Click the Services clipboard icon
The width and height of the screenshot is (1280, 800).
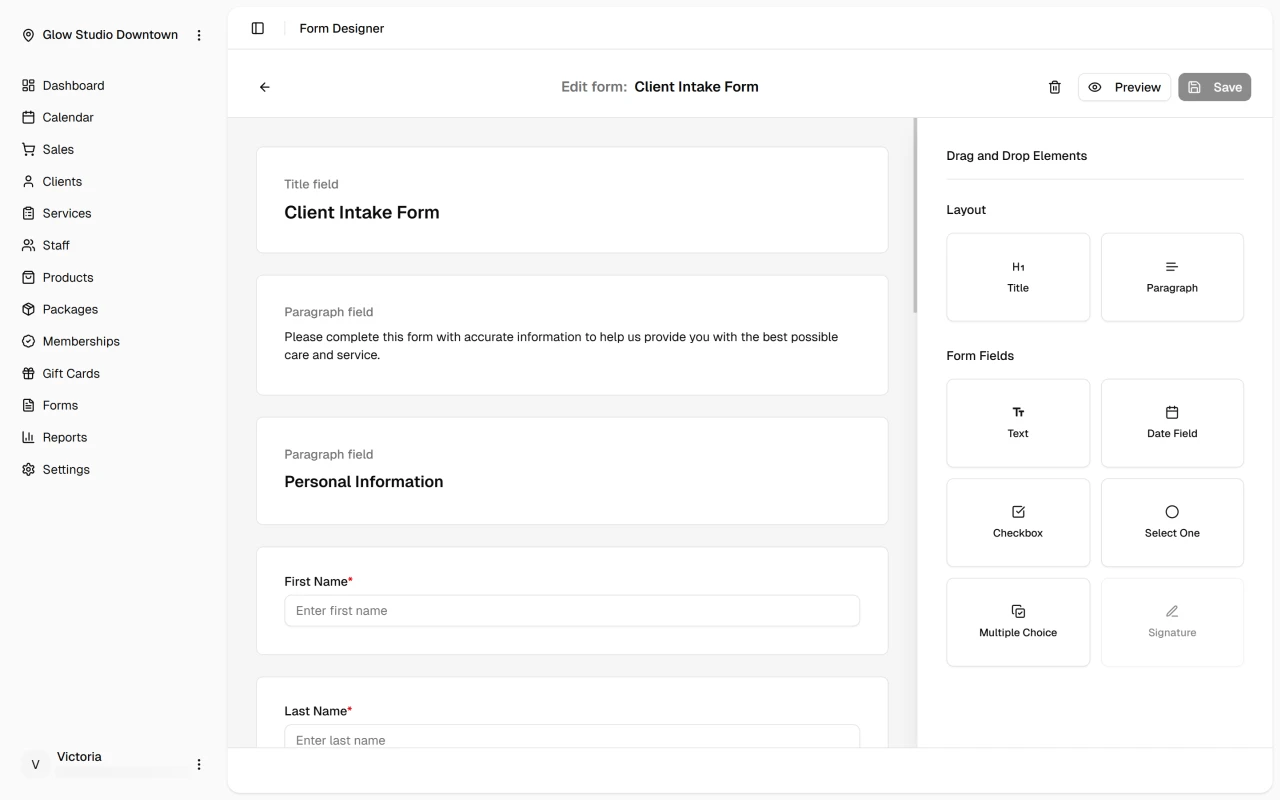(28, 214)
